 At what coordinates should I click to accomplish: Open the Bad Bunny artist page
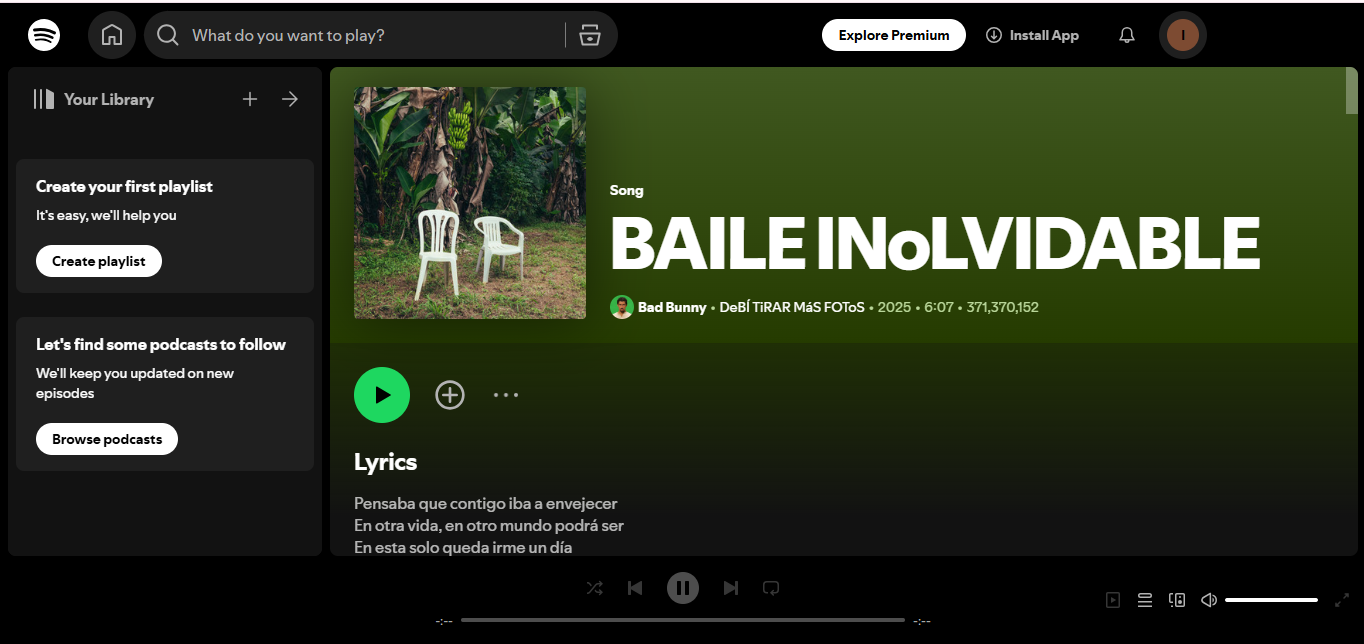(671, 307)
